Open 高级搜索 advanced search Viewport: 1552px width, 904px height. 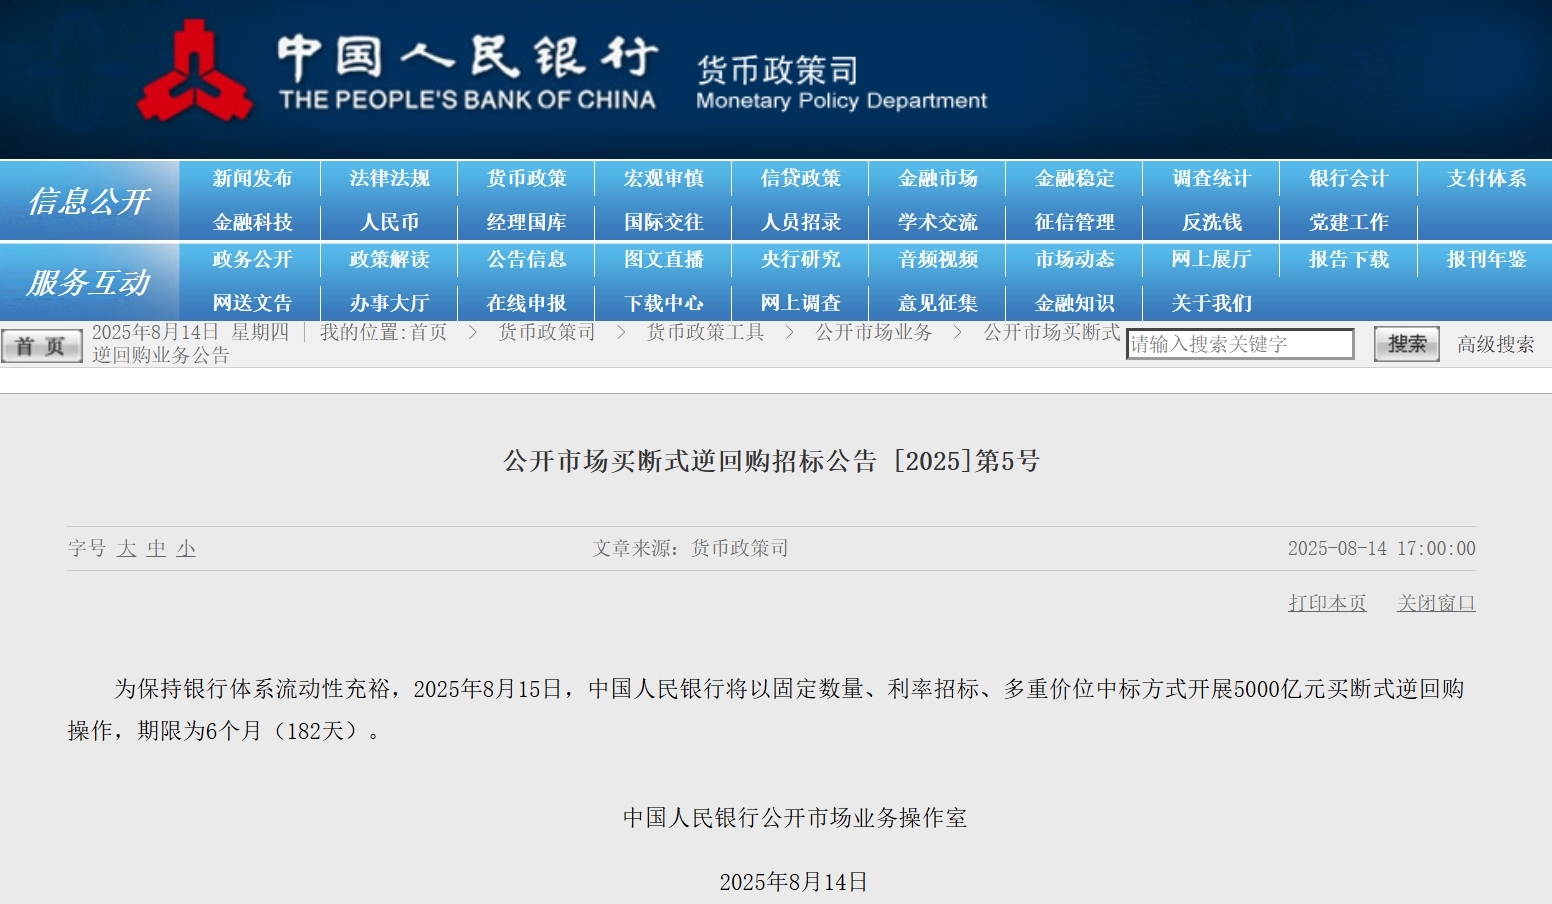[1495, 344]
